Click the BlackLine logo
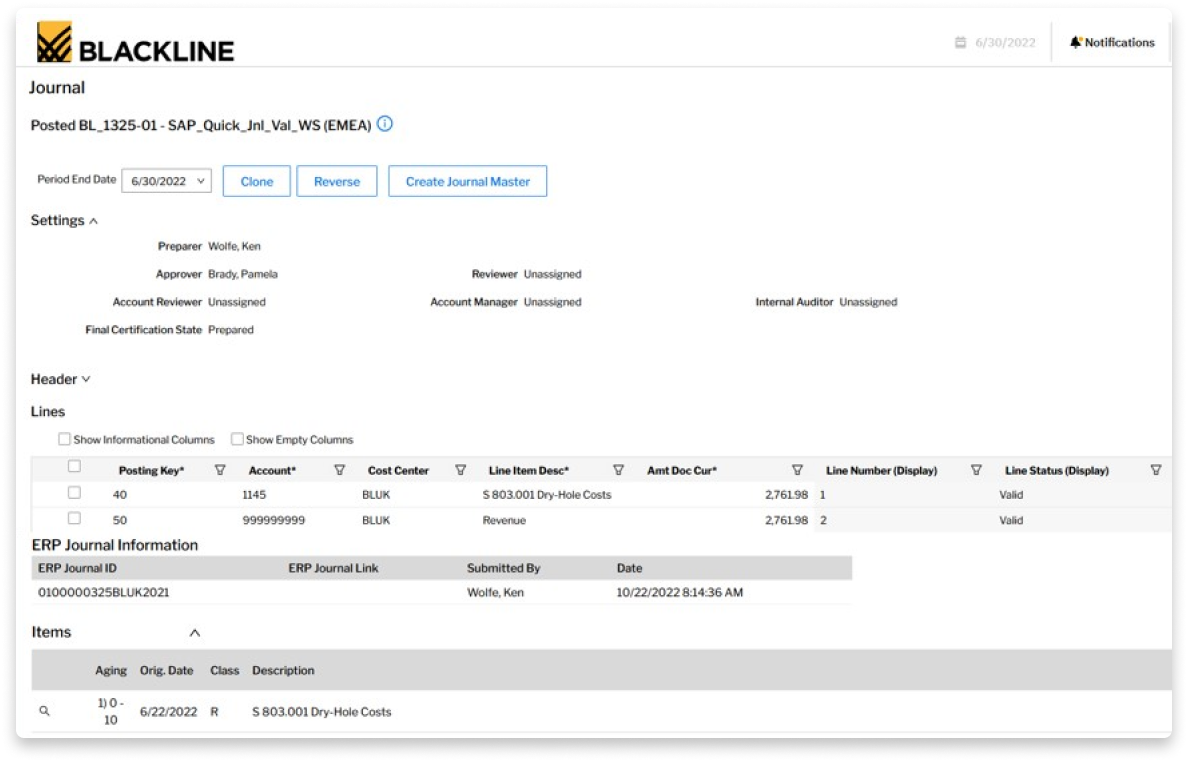1188x762 pixels. [x=135, y=43]
